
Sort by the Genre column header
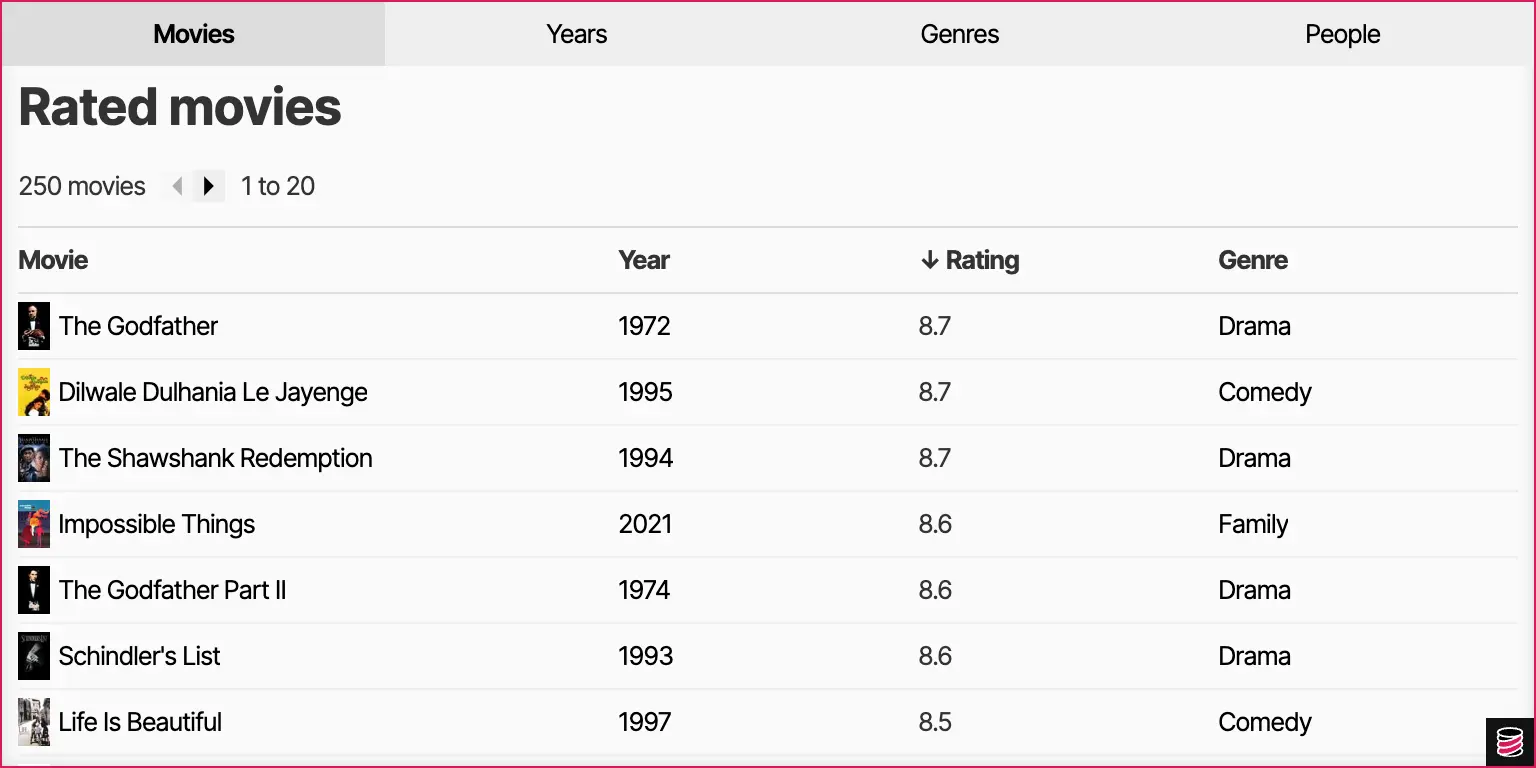click(x=1253, y=260)
